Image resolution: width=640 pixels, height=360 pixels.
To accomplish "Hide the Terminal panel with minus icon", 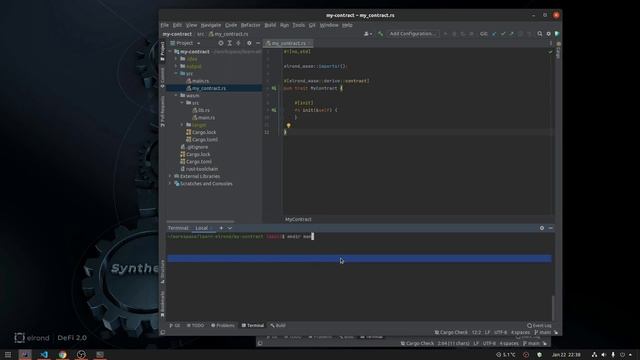I will tap(550, 228).
